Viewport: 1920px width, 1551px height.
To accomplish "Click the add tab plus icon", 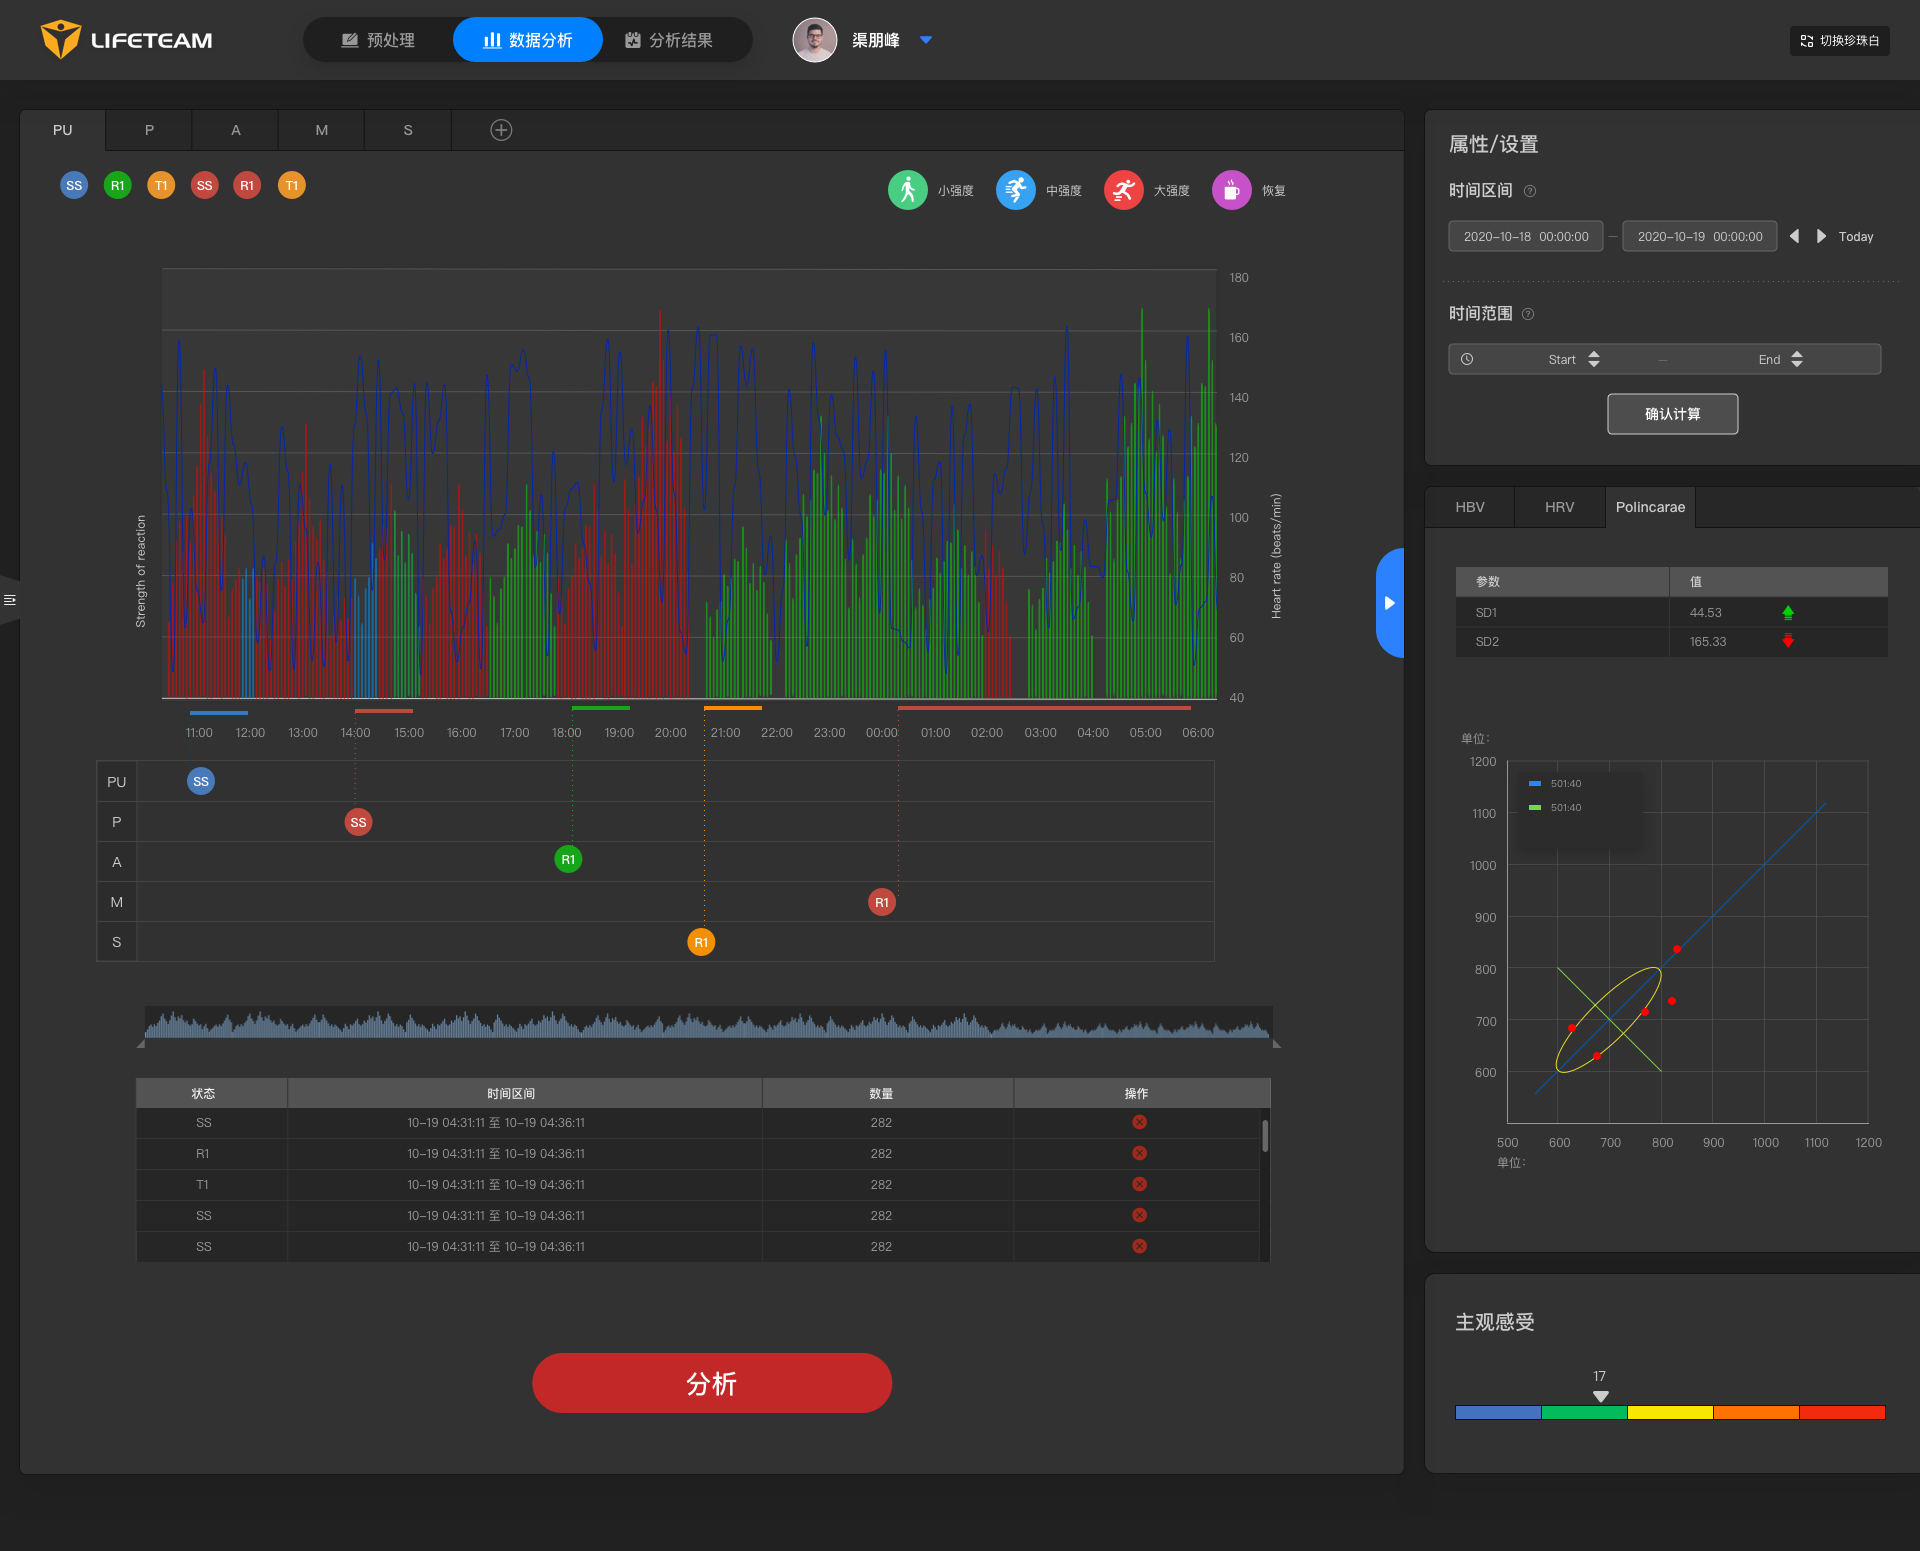I will 501,130.
